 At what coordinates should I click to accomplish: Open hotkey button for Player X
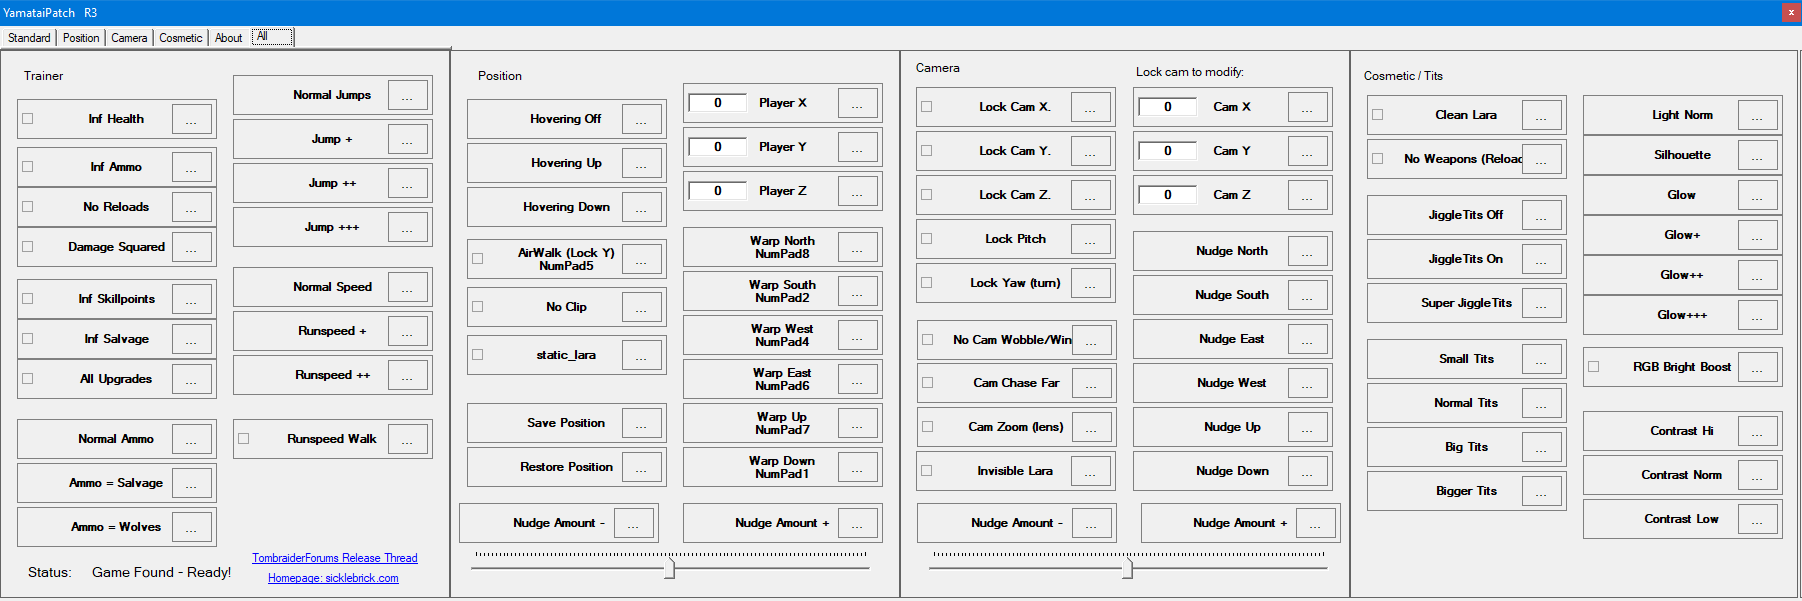click(x=858, y=103)
